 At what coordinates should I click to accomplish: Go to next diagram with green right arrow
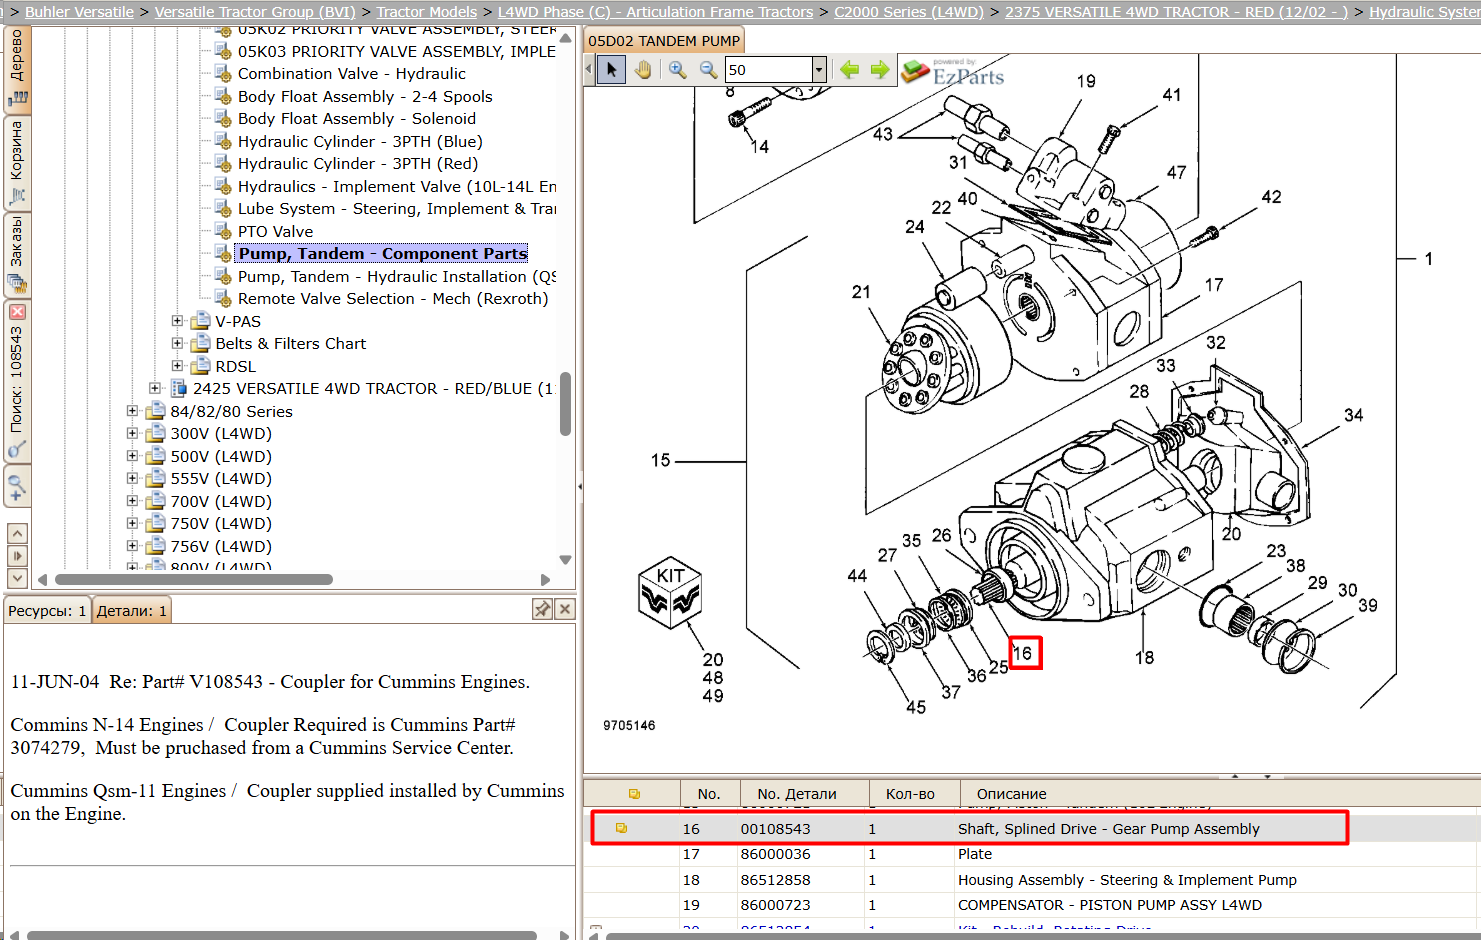point(880,70)
